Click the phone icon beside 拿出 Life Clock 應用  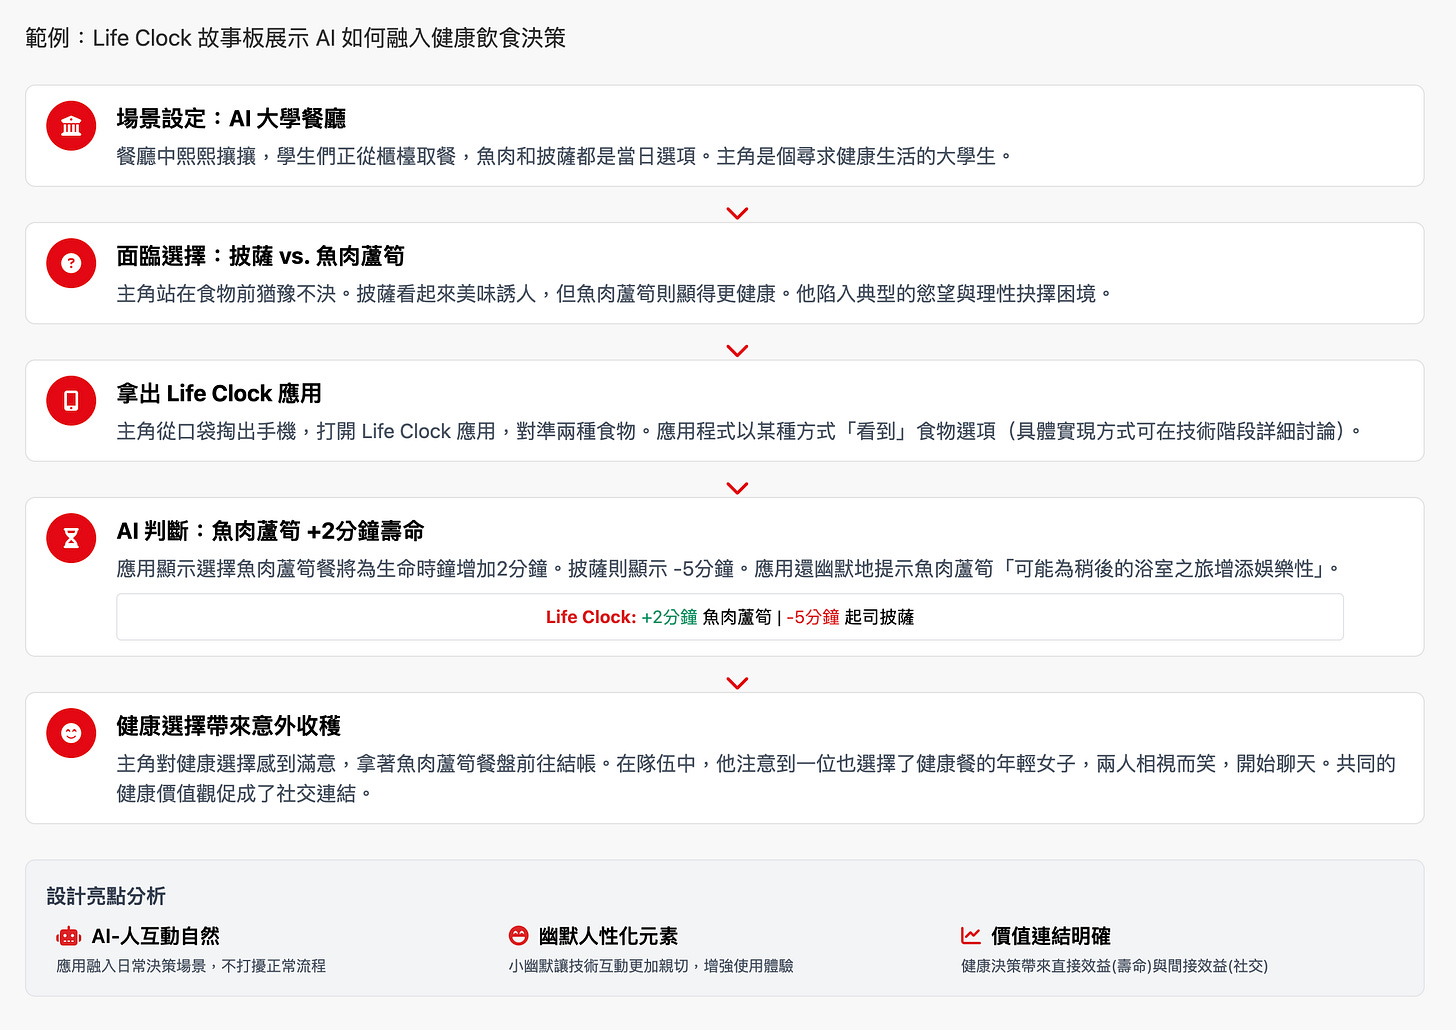(x=71, y=401)
